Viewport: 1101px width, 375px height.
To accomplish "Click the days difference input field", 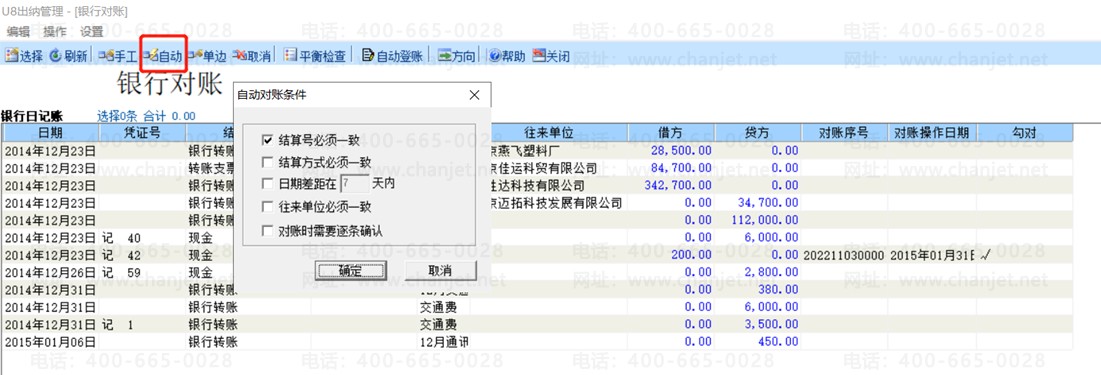I will (355, 184).
